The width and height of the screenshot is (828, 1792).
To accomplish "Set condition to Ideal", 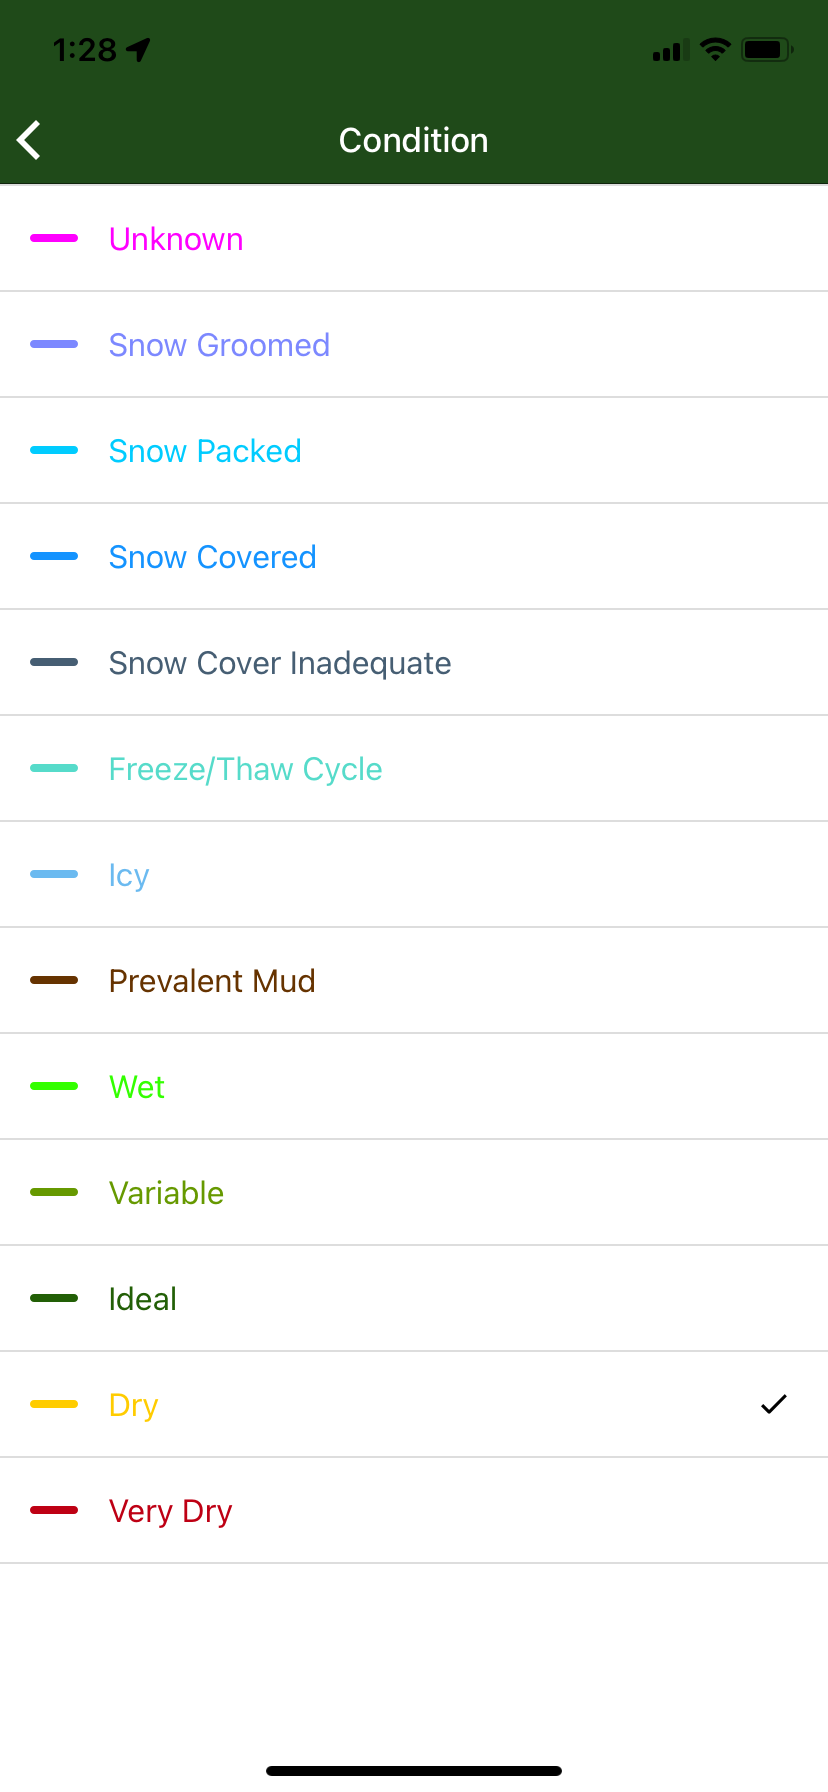I will (414, 1299).
